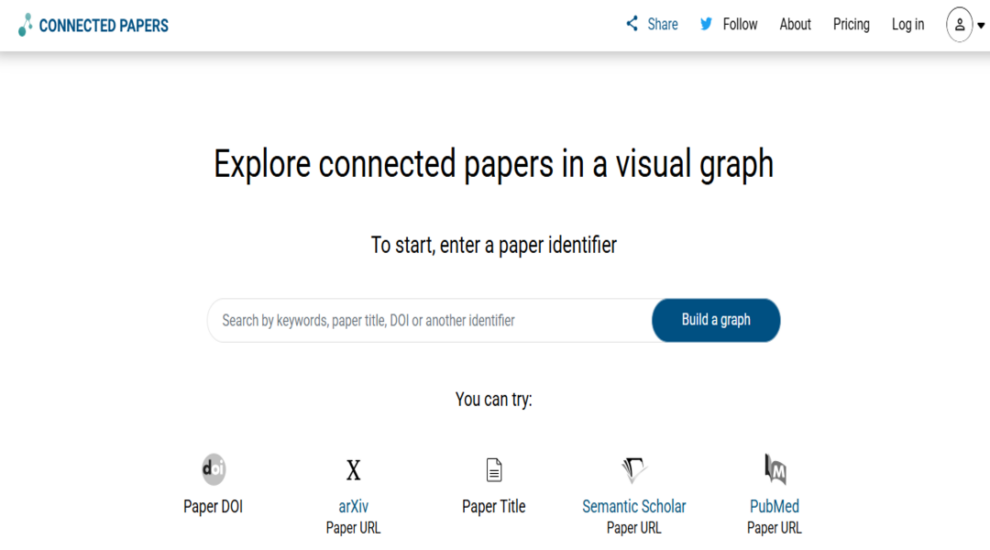Image resolution: width=990 pixels, height=550 pixels.
Task: Select the arXiv link
Action: pyautogui.click(x=354, y=506)
